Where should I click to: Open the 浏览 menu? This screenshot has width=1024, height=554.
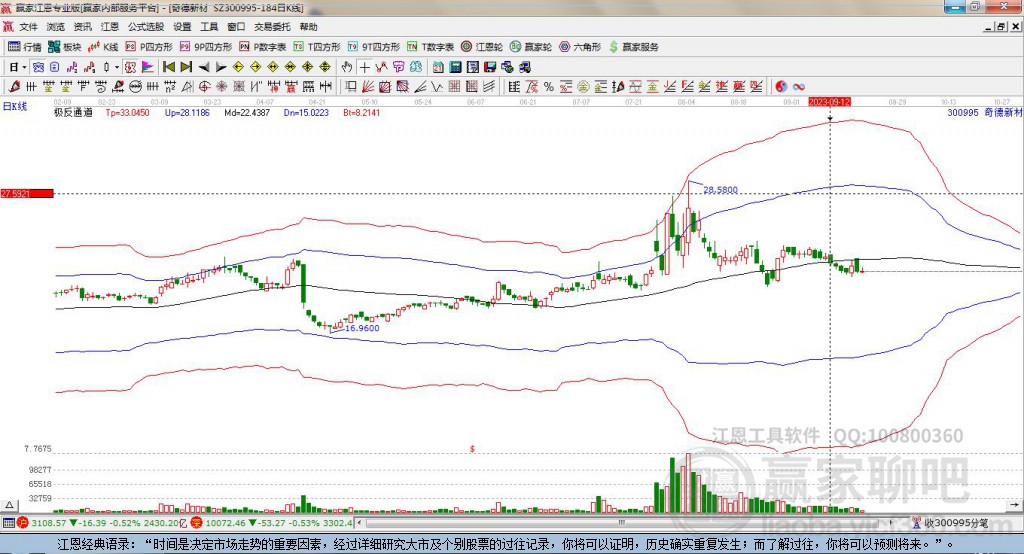[x=56, y=27]
